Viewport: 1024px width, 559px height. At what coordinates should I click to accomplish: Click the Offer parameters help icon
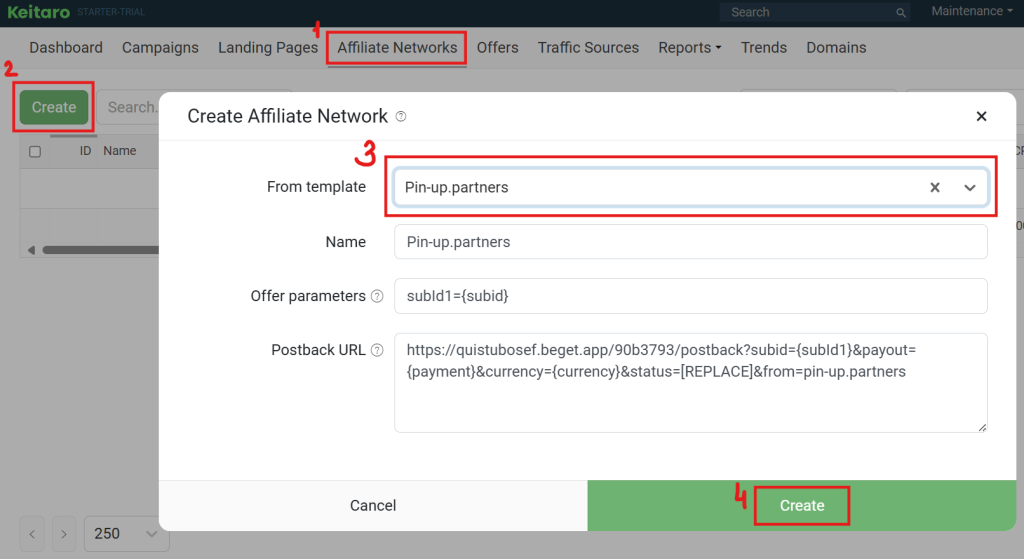click(377, 296)
